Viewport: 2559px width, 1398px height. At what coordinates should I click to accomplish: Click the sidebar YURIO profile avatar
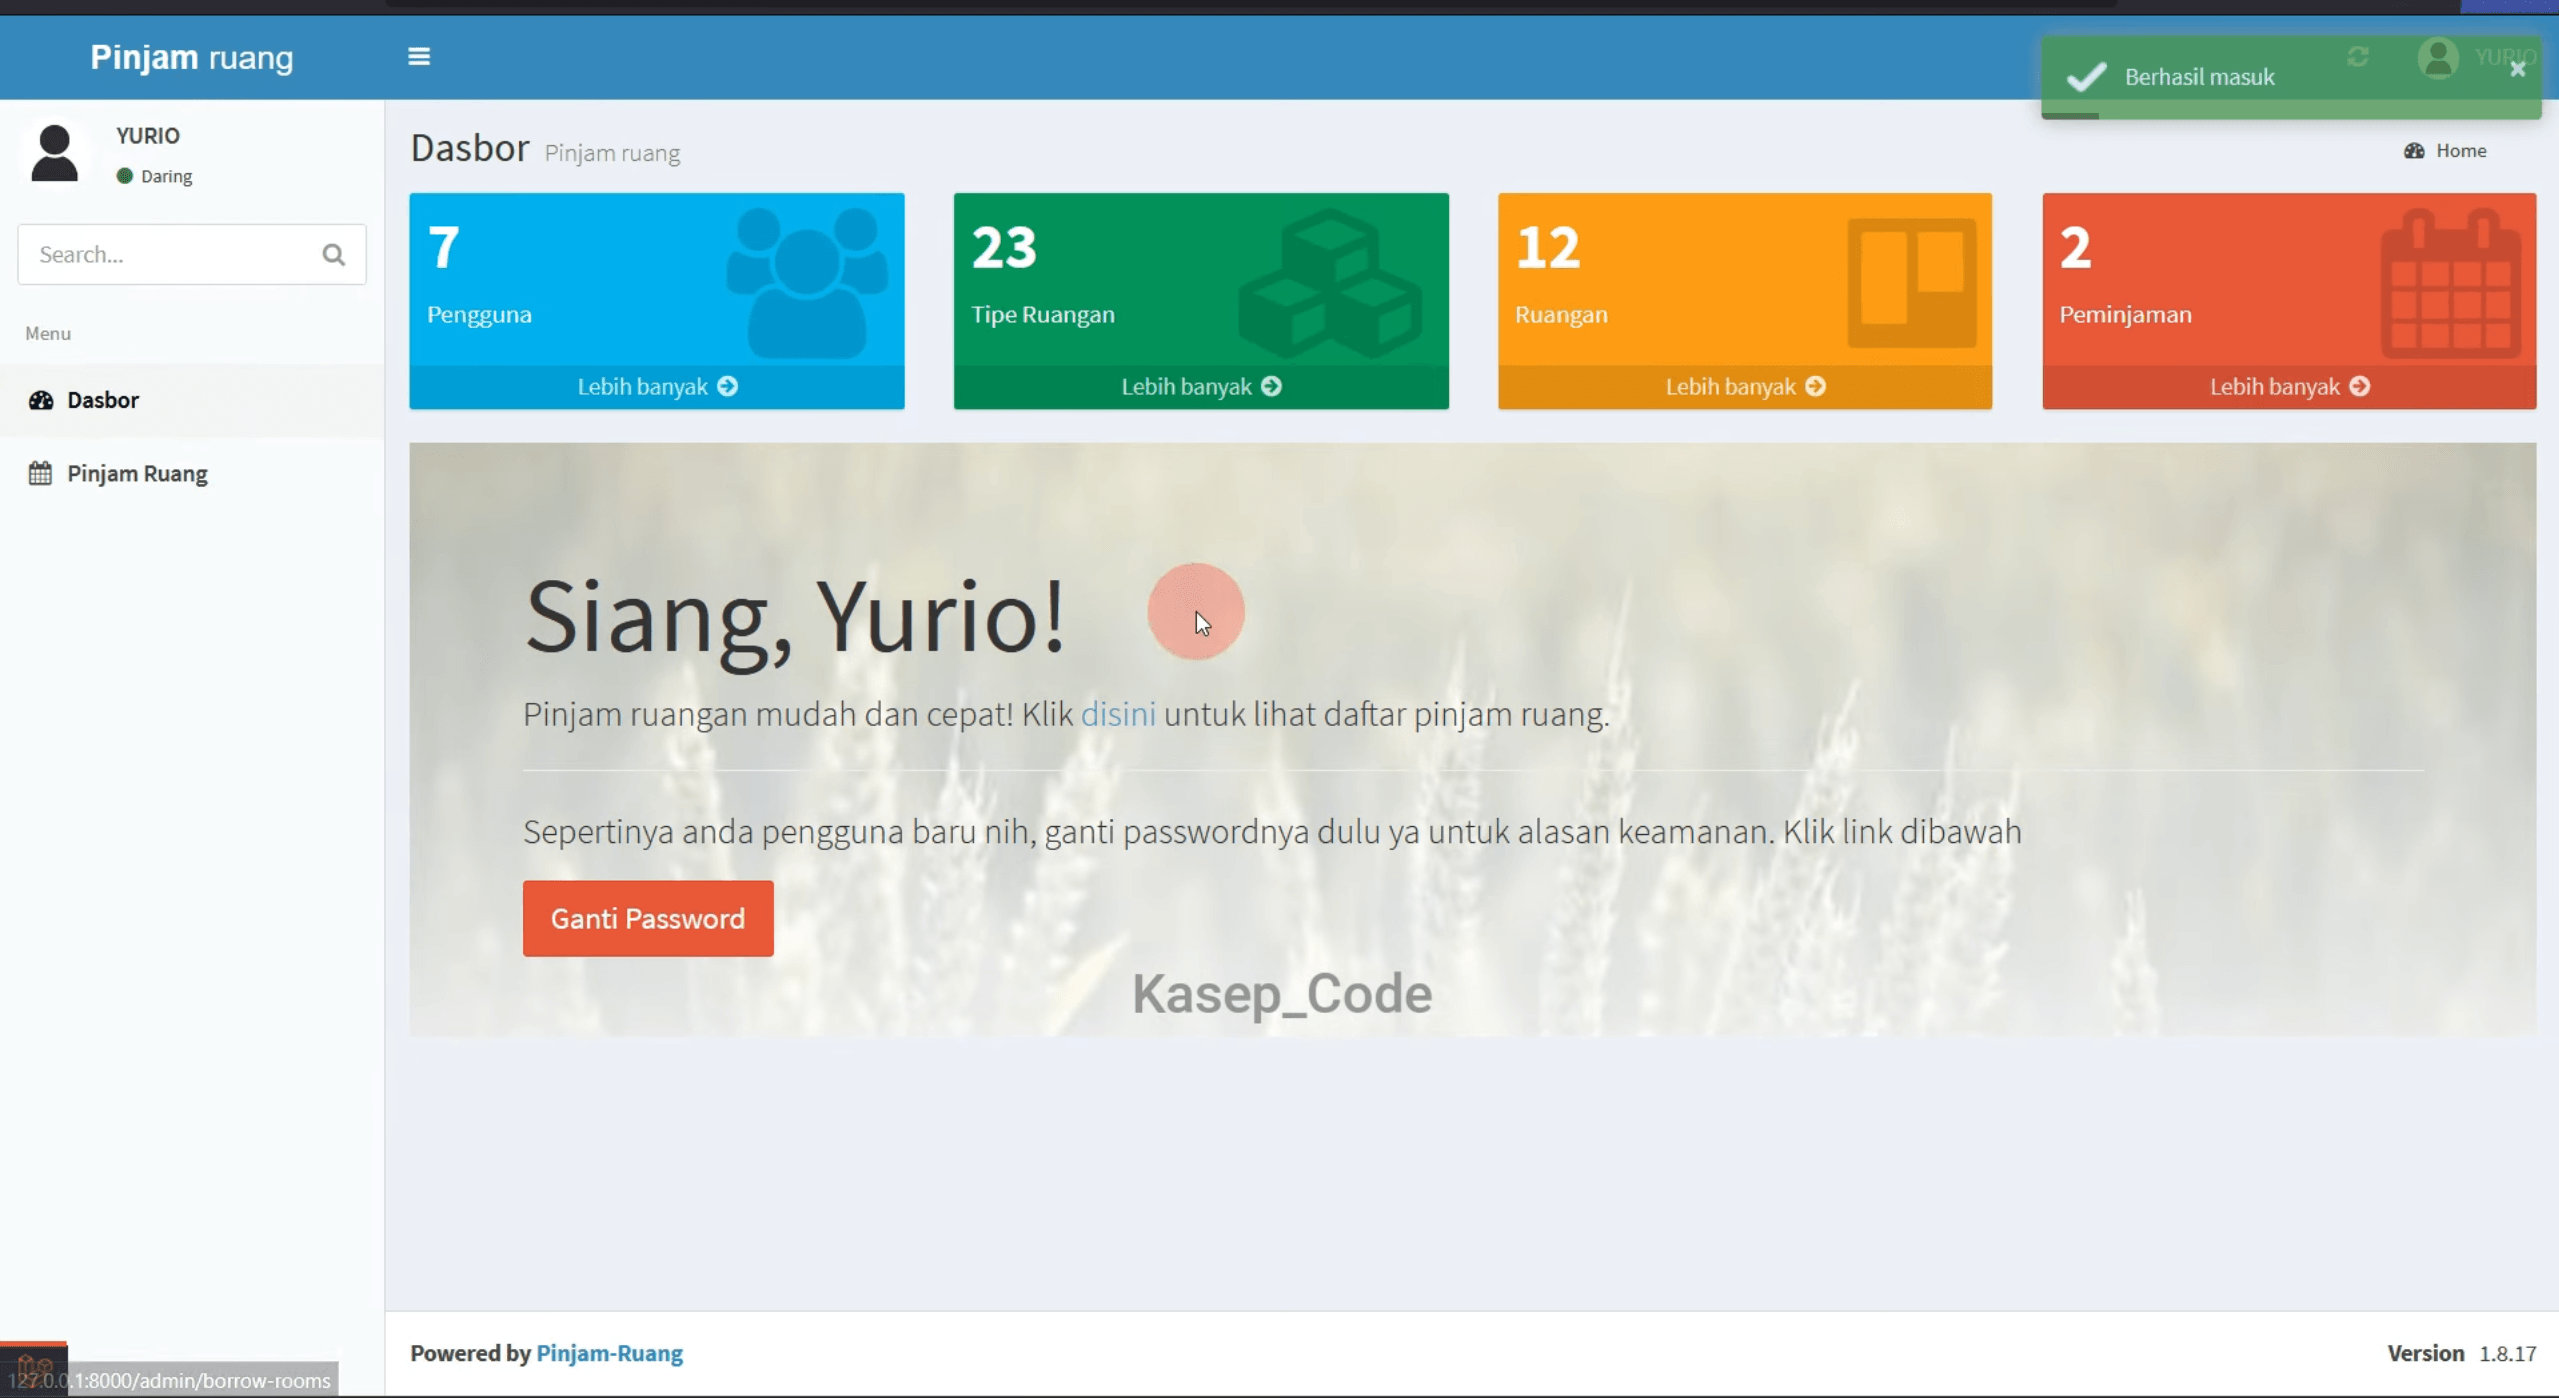54,153
